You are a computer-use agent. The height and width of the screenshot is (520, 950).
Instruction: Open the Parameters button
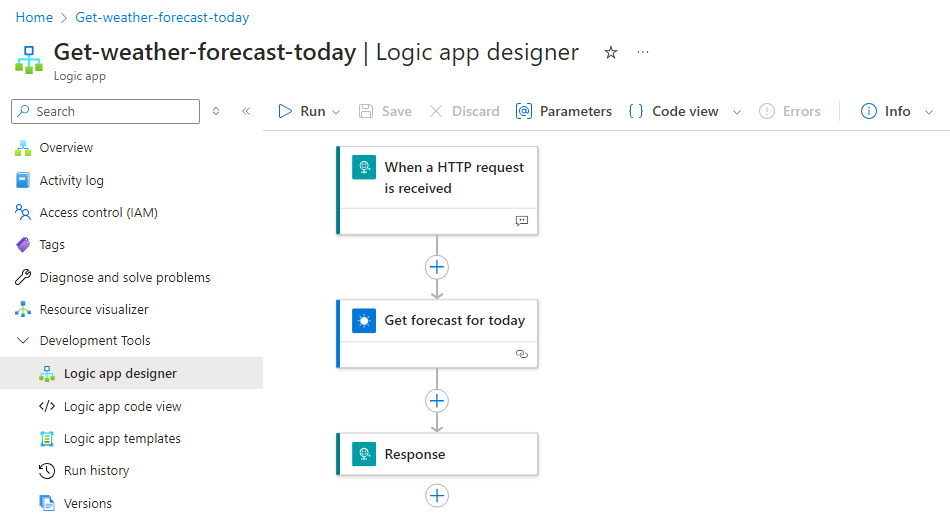[564, 111]
